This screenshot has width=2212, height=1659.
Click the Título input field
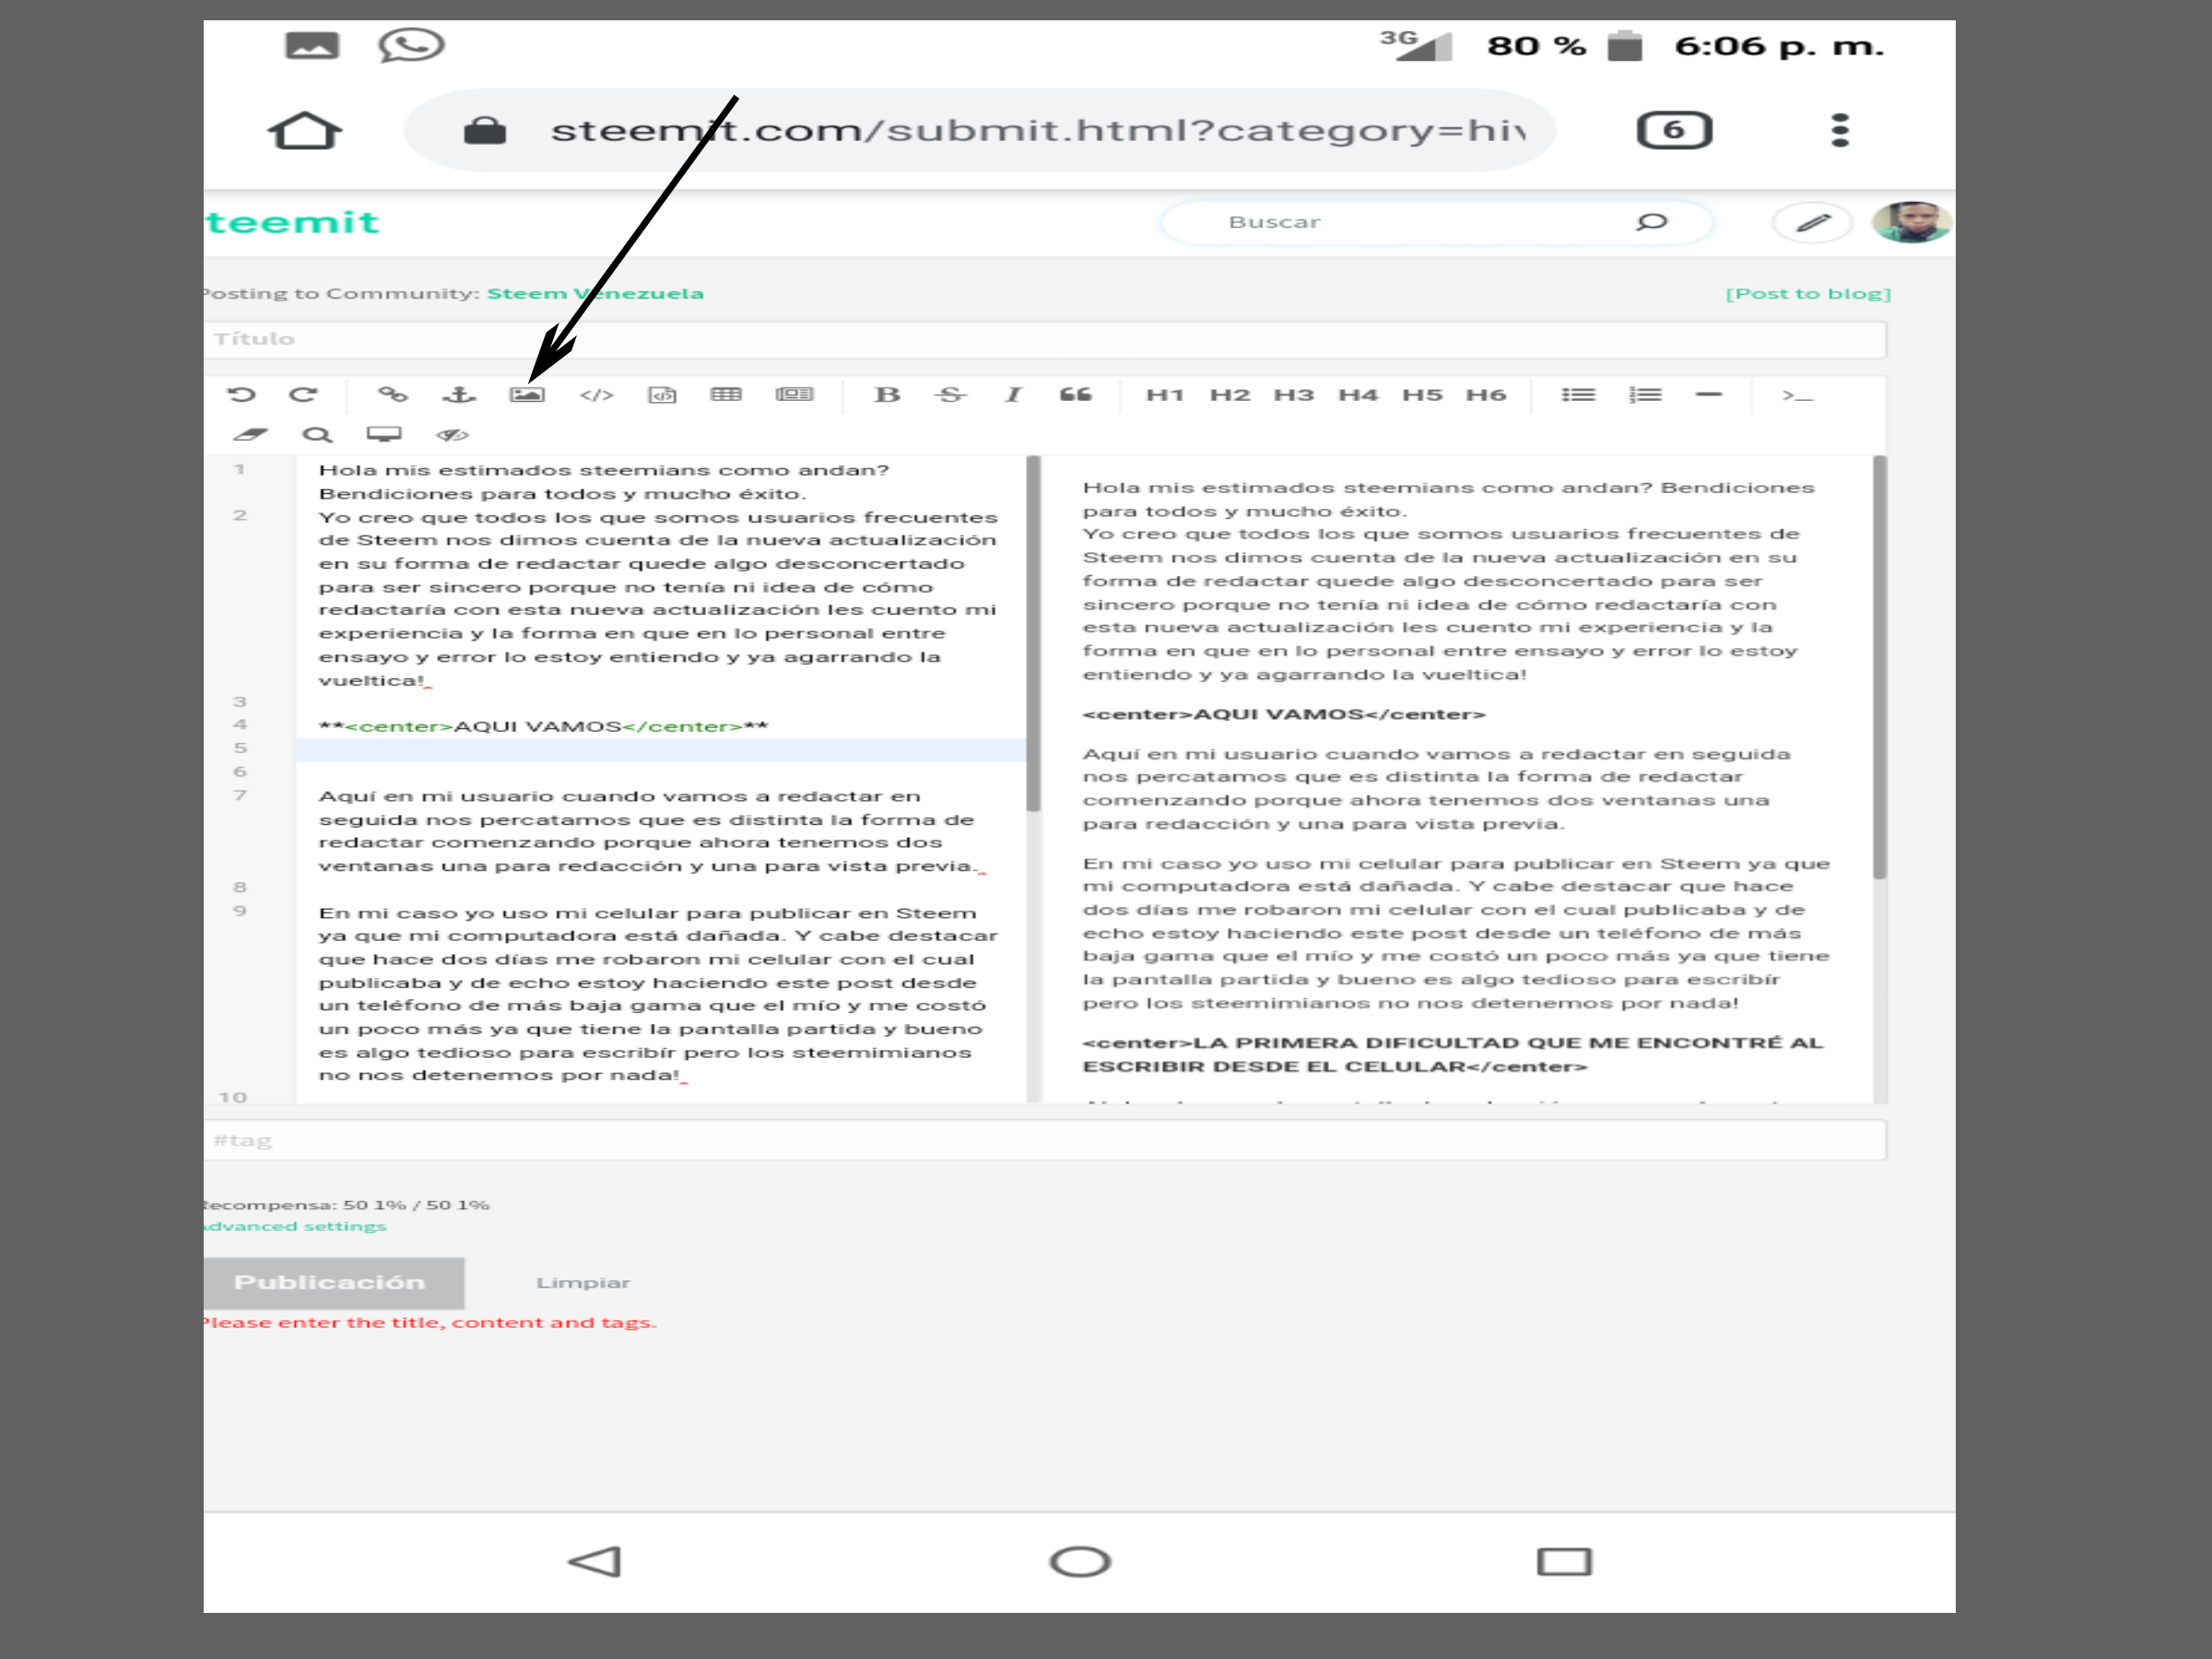tap(1044, 339)
